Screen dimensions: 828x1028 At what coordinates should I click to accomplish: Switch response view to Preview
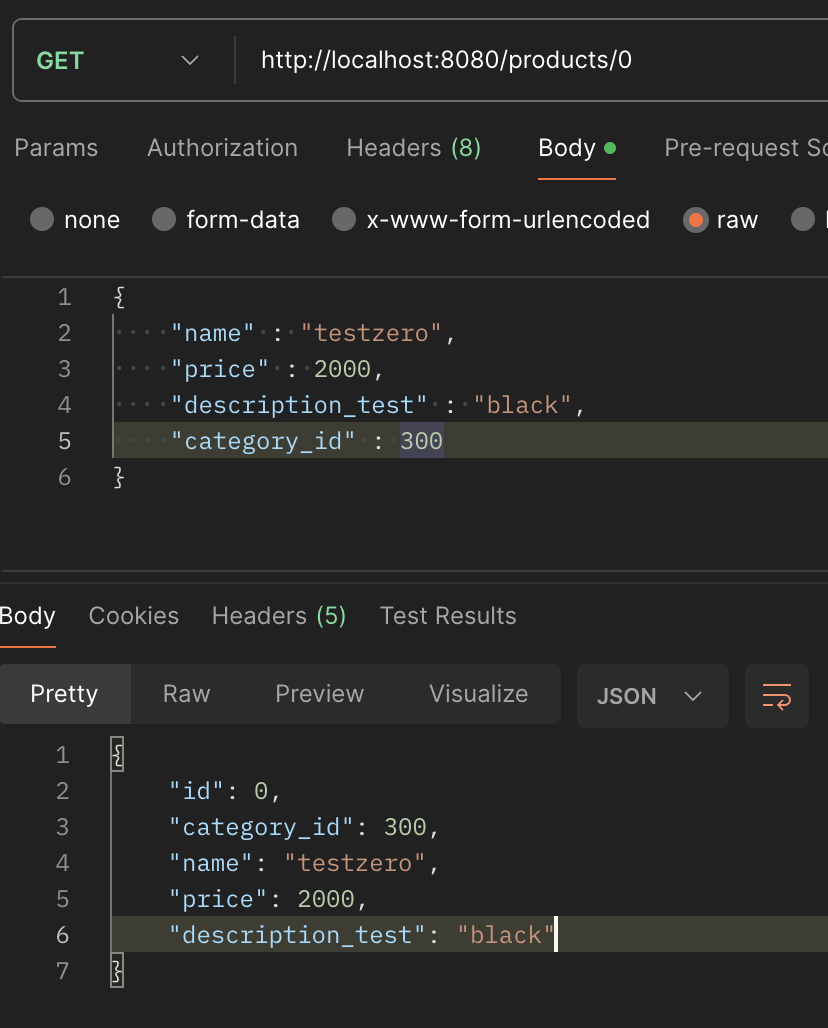[320, 694]
